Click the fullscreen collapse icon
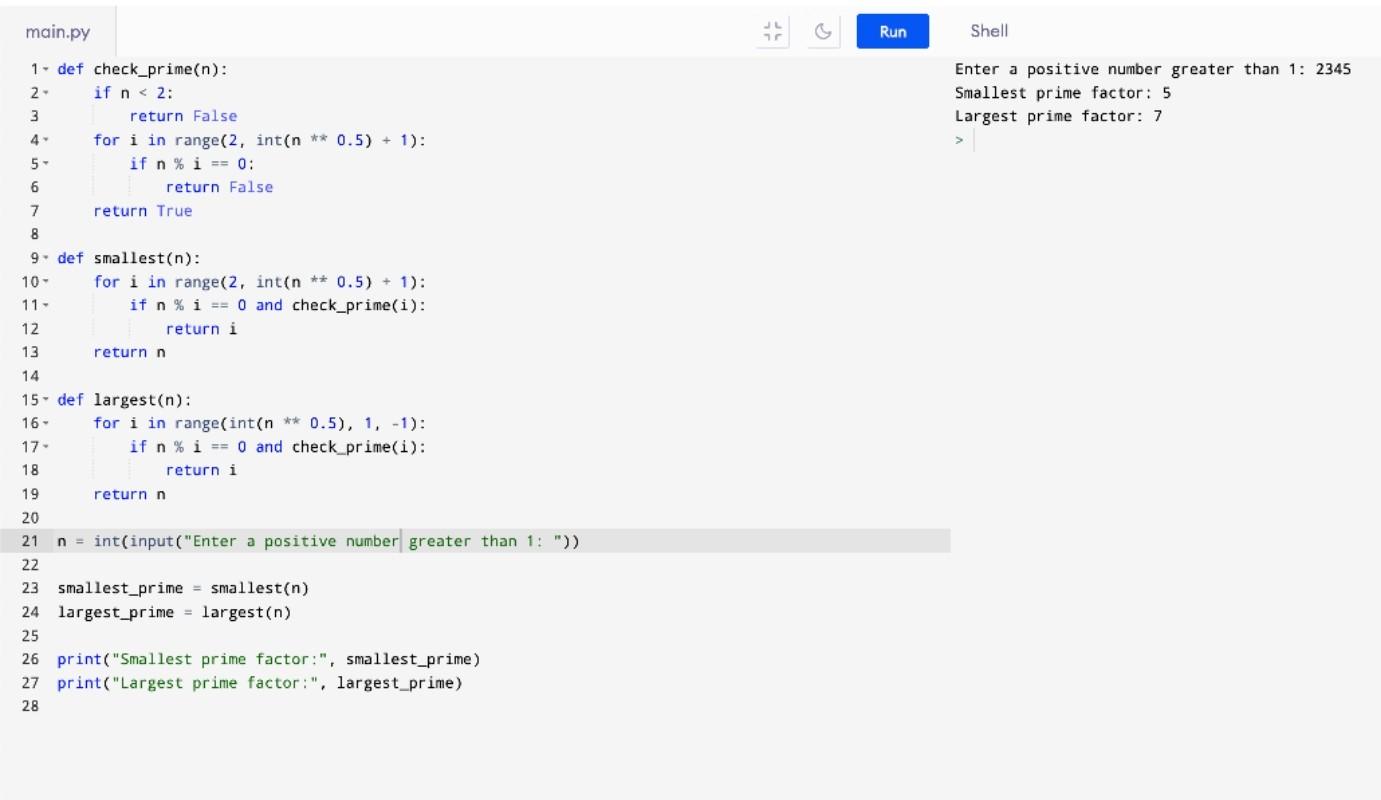Viewport: 1381px width, 800px height. pos(772,31)
